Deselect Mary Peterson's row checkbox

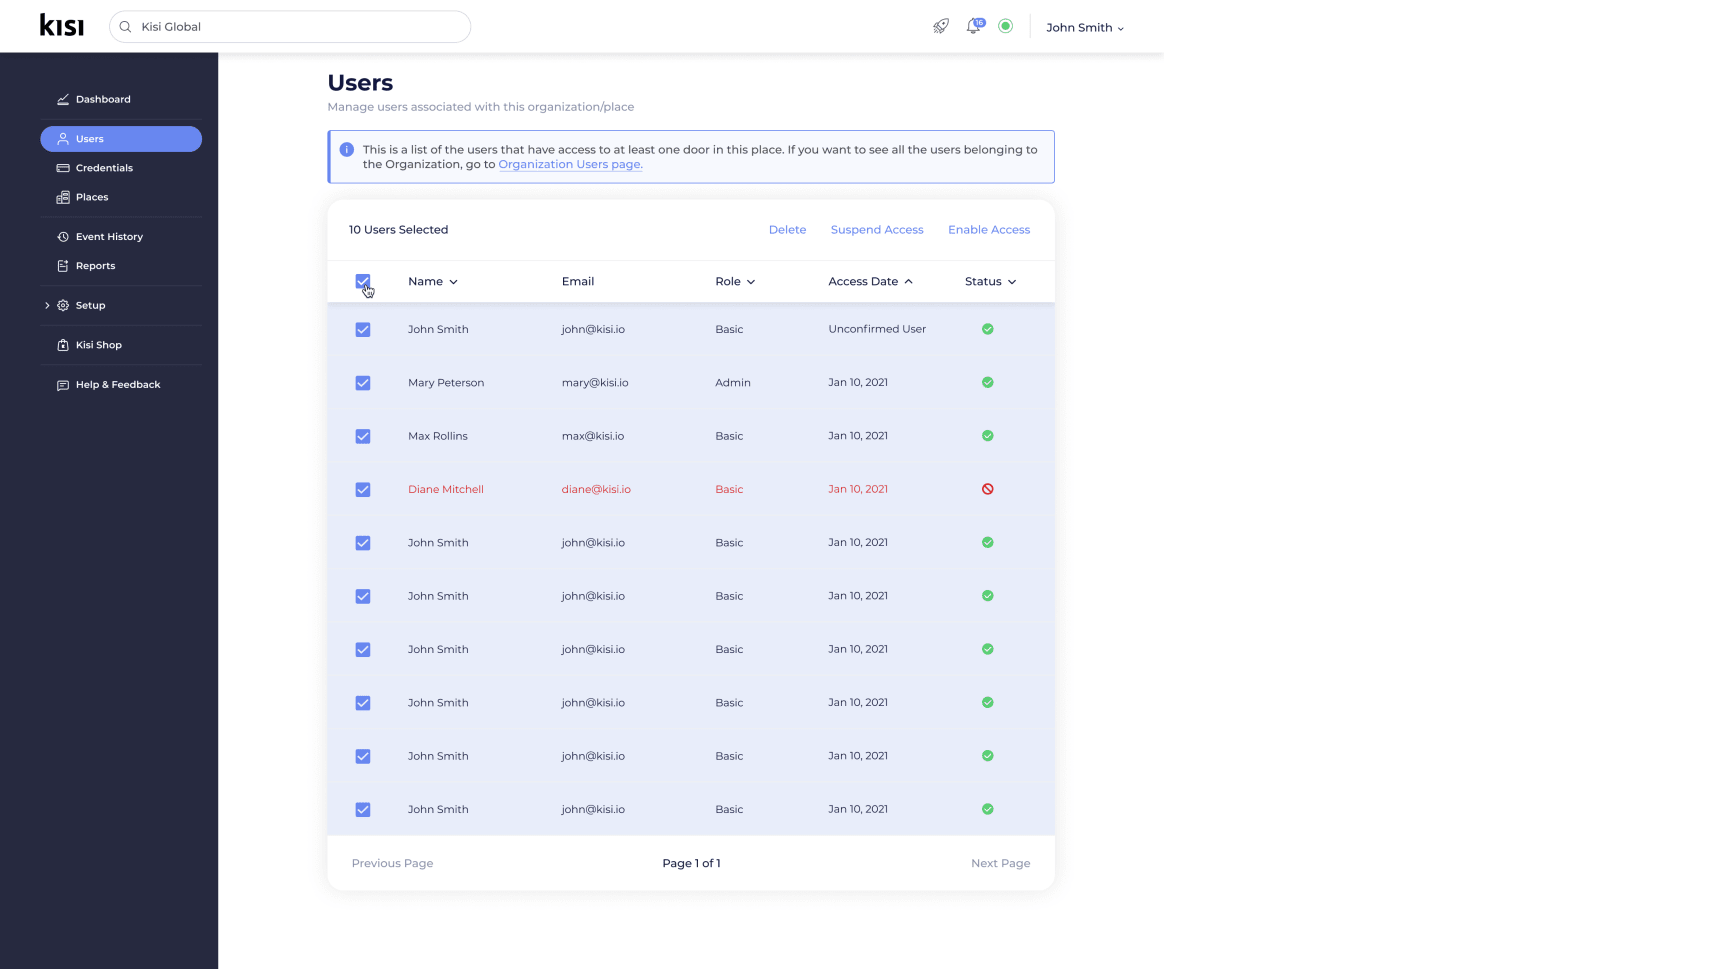pos(362,383)
